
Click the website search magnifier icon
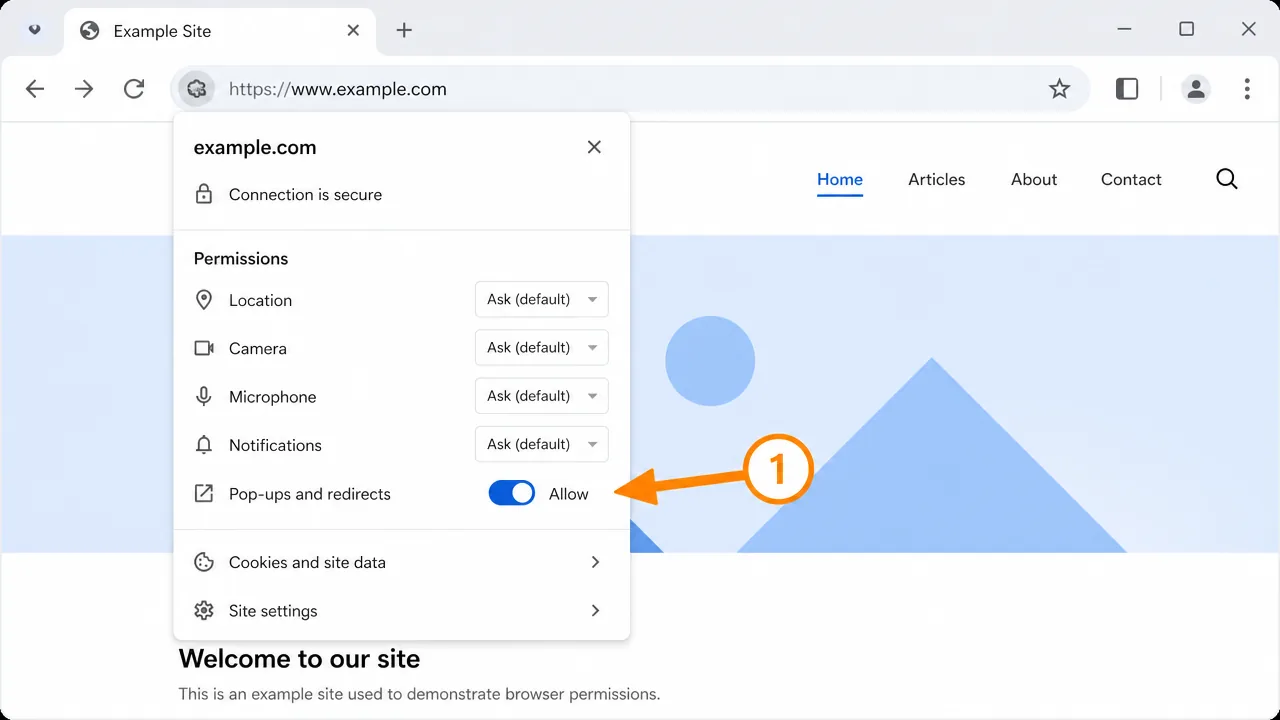point(1227,179)
